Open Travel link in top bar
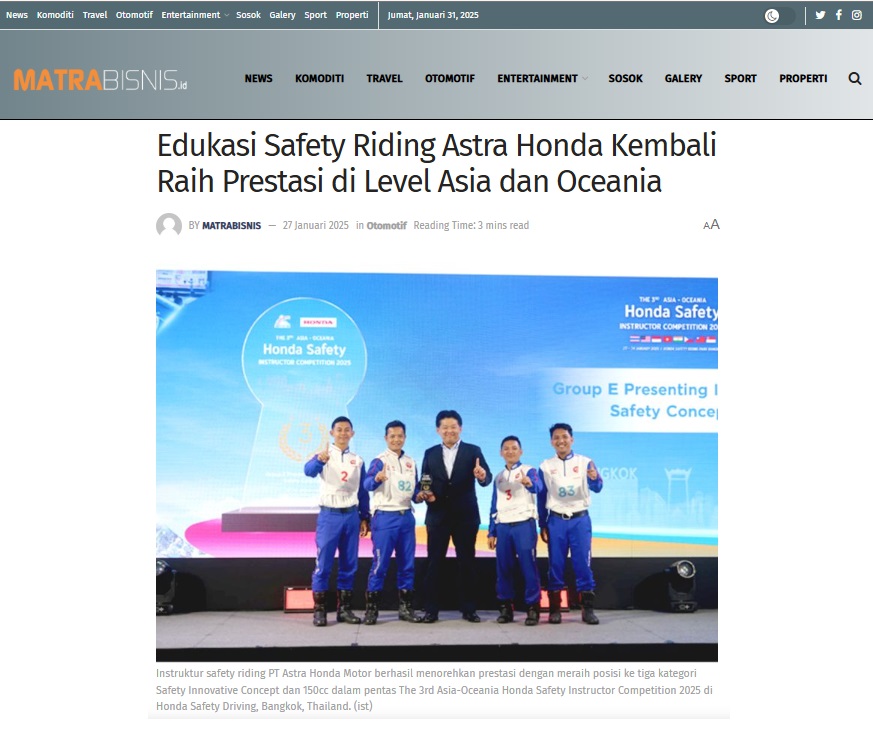 tap(95, 15)
